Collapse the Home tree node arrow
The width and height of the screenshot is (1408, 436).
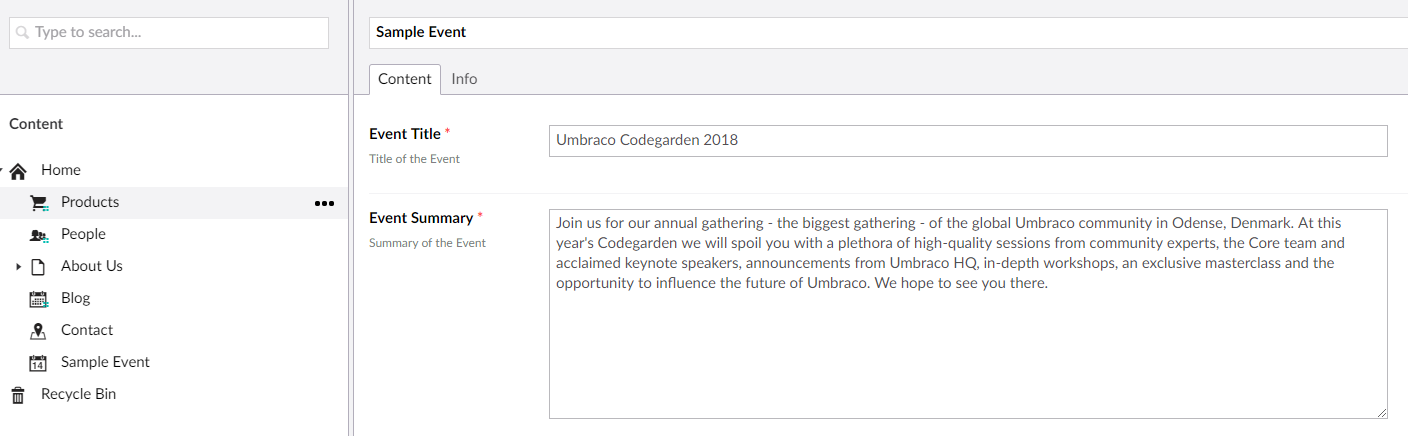3,171
